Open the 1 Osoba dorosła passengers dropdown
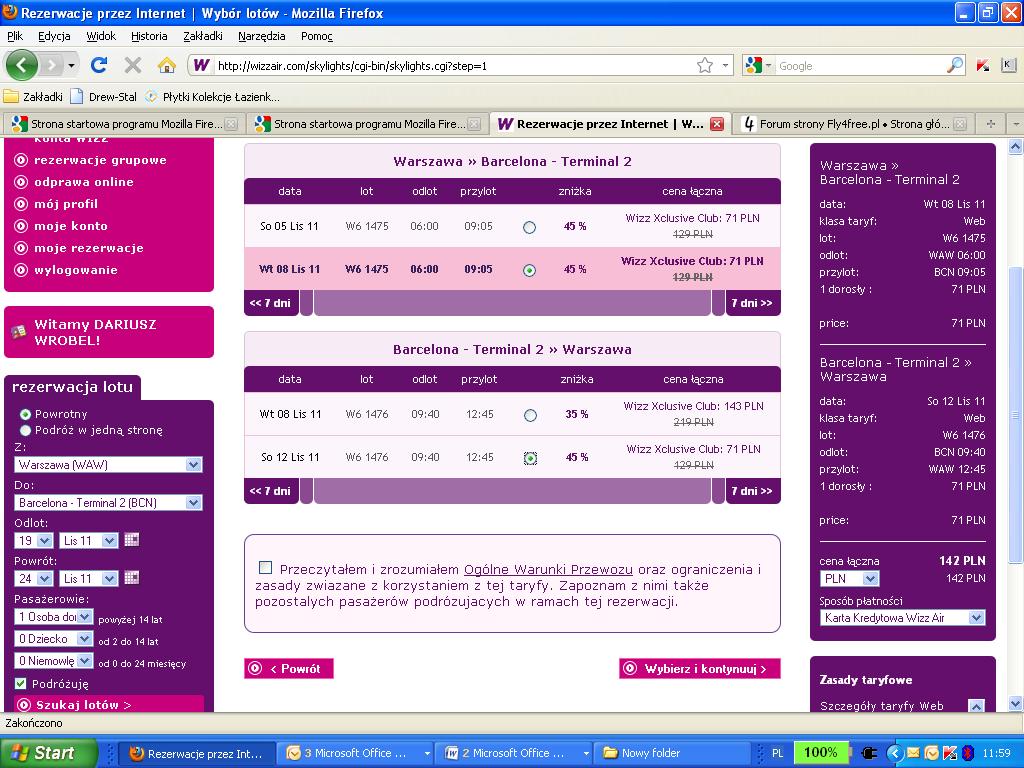Viewport: 1024px width, 768px height. click(x=54, y=616)
